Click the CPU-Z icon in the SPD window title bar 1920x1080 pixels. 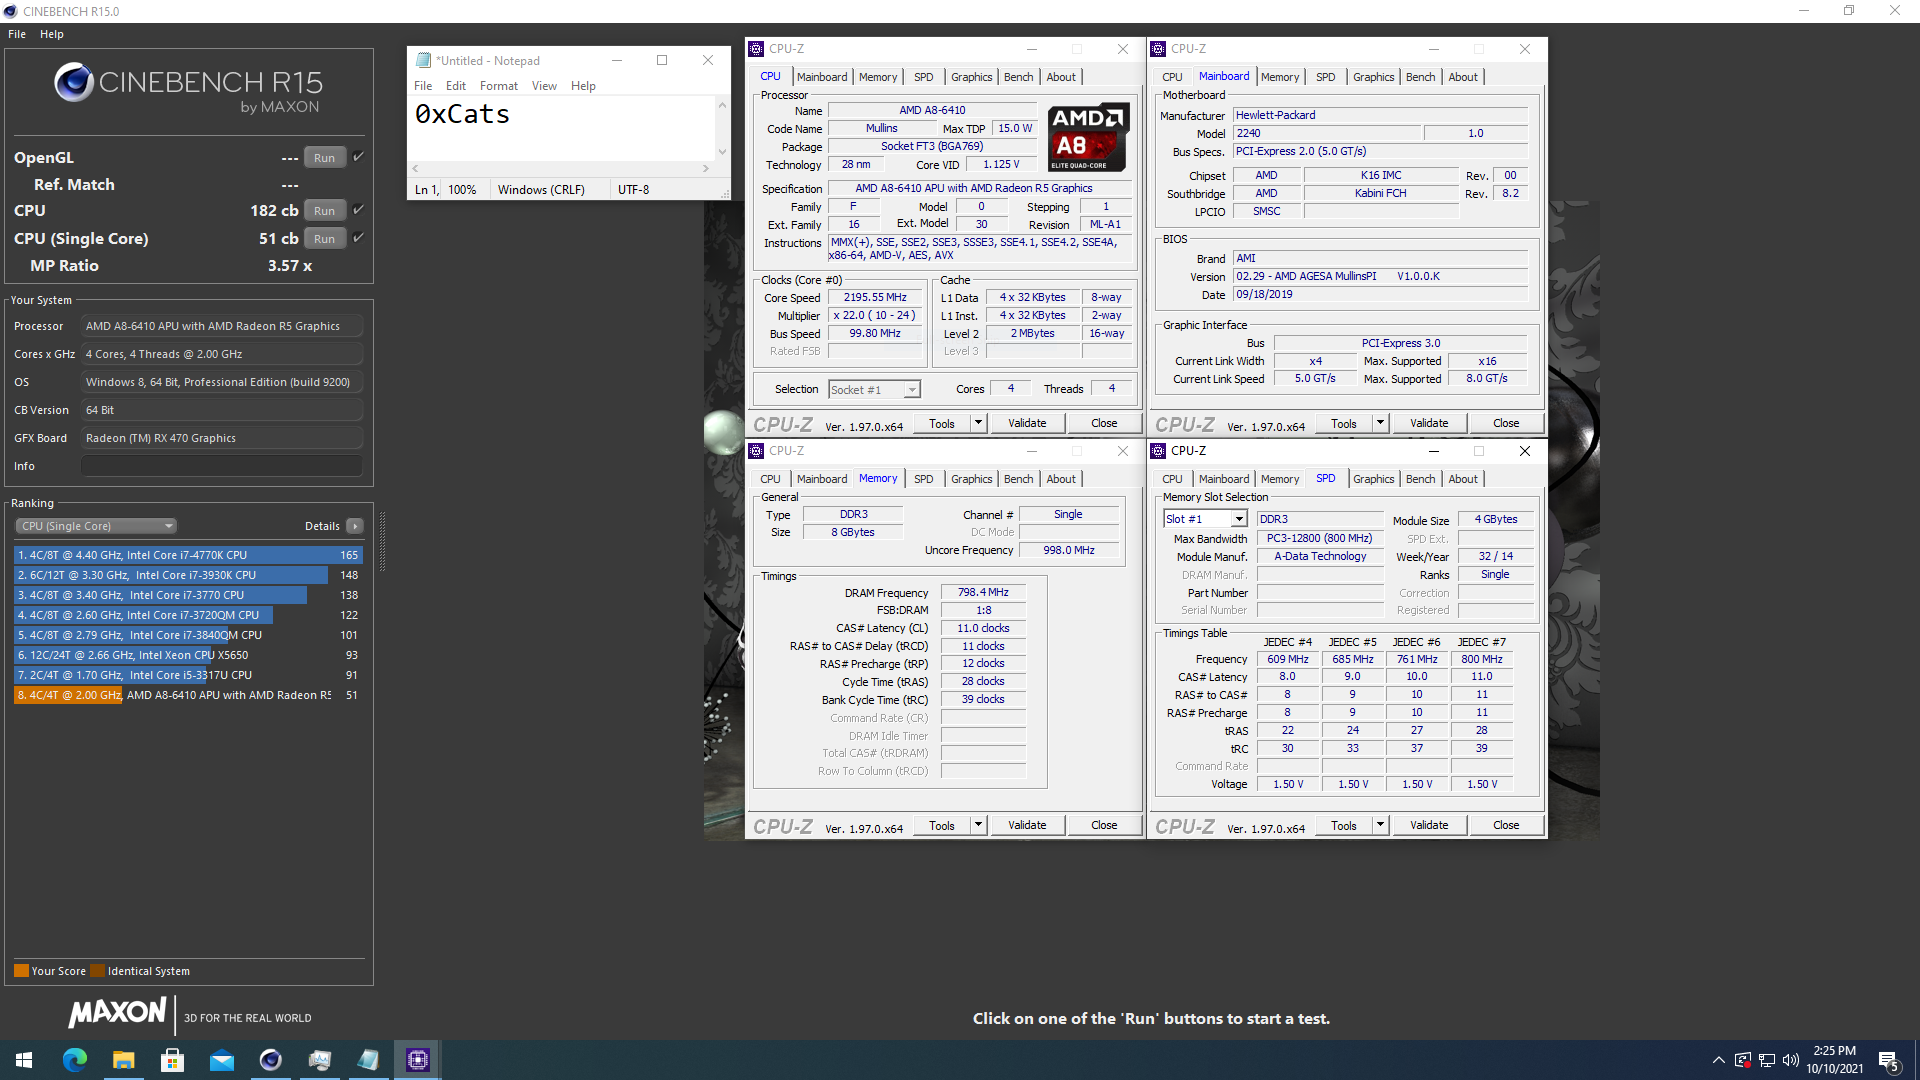(x=1158, y=451)
